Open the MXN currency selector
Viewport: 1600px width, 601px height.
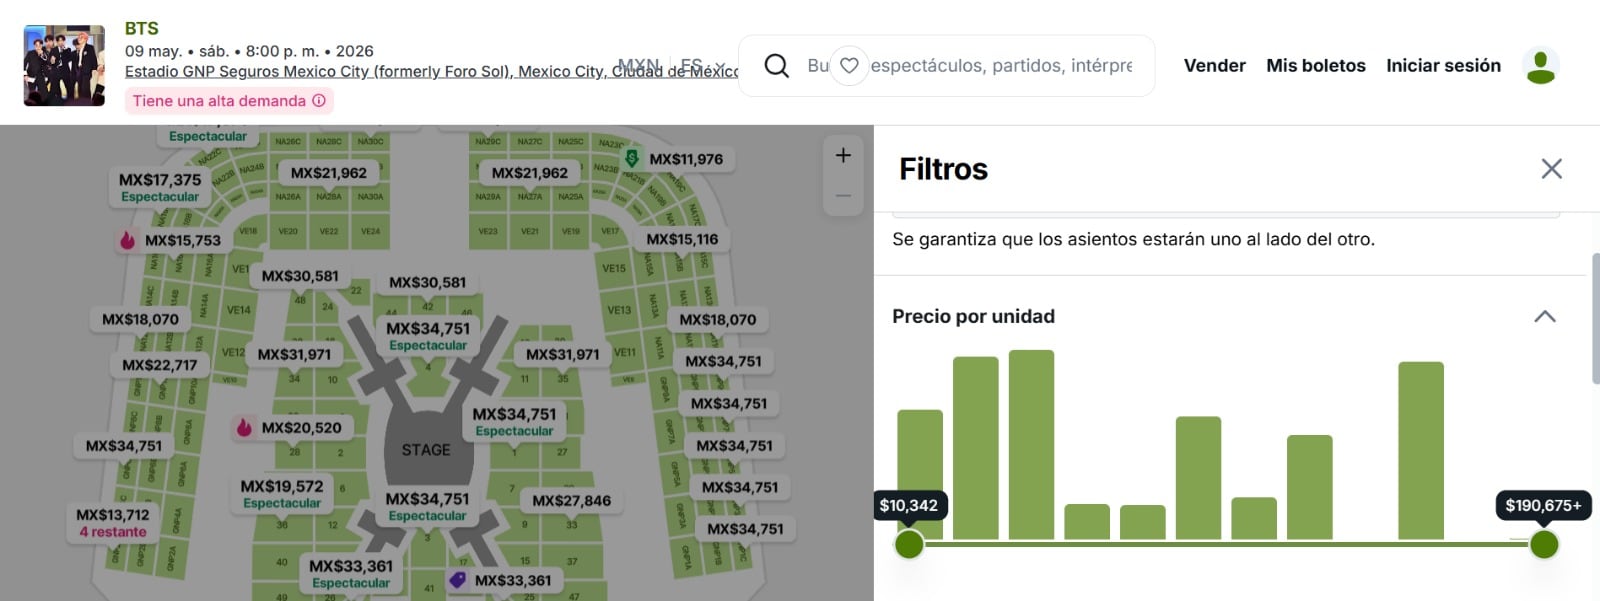click(x=638, y=65)
